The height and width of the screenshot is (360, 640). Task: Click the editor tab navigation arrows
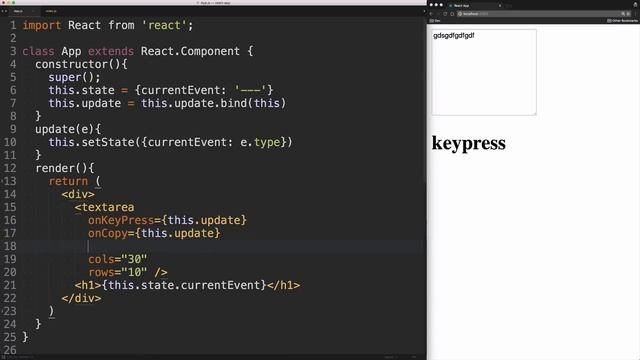[4, 11]
